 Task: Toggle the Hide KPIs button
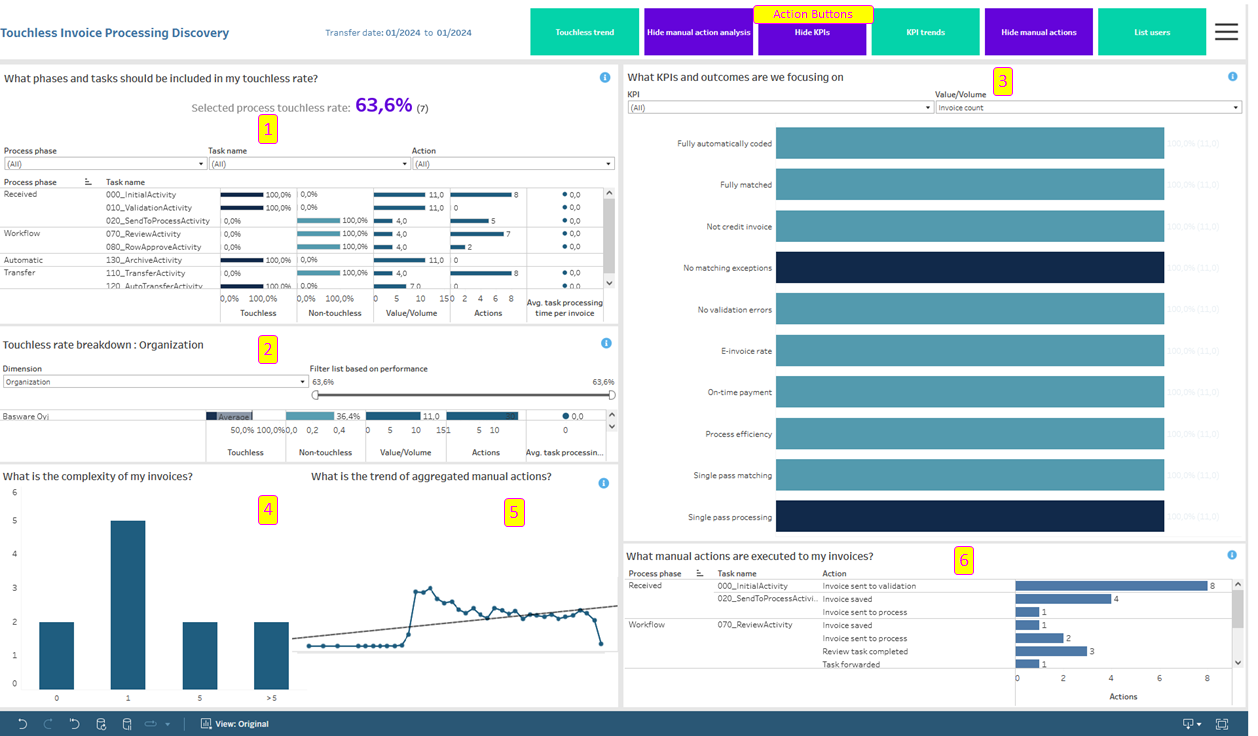tap(812, 31)
